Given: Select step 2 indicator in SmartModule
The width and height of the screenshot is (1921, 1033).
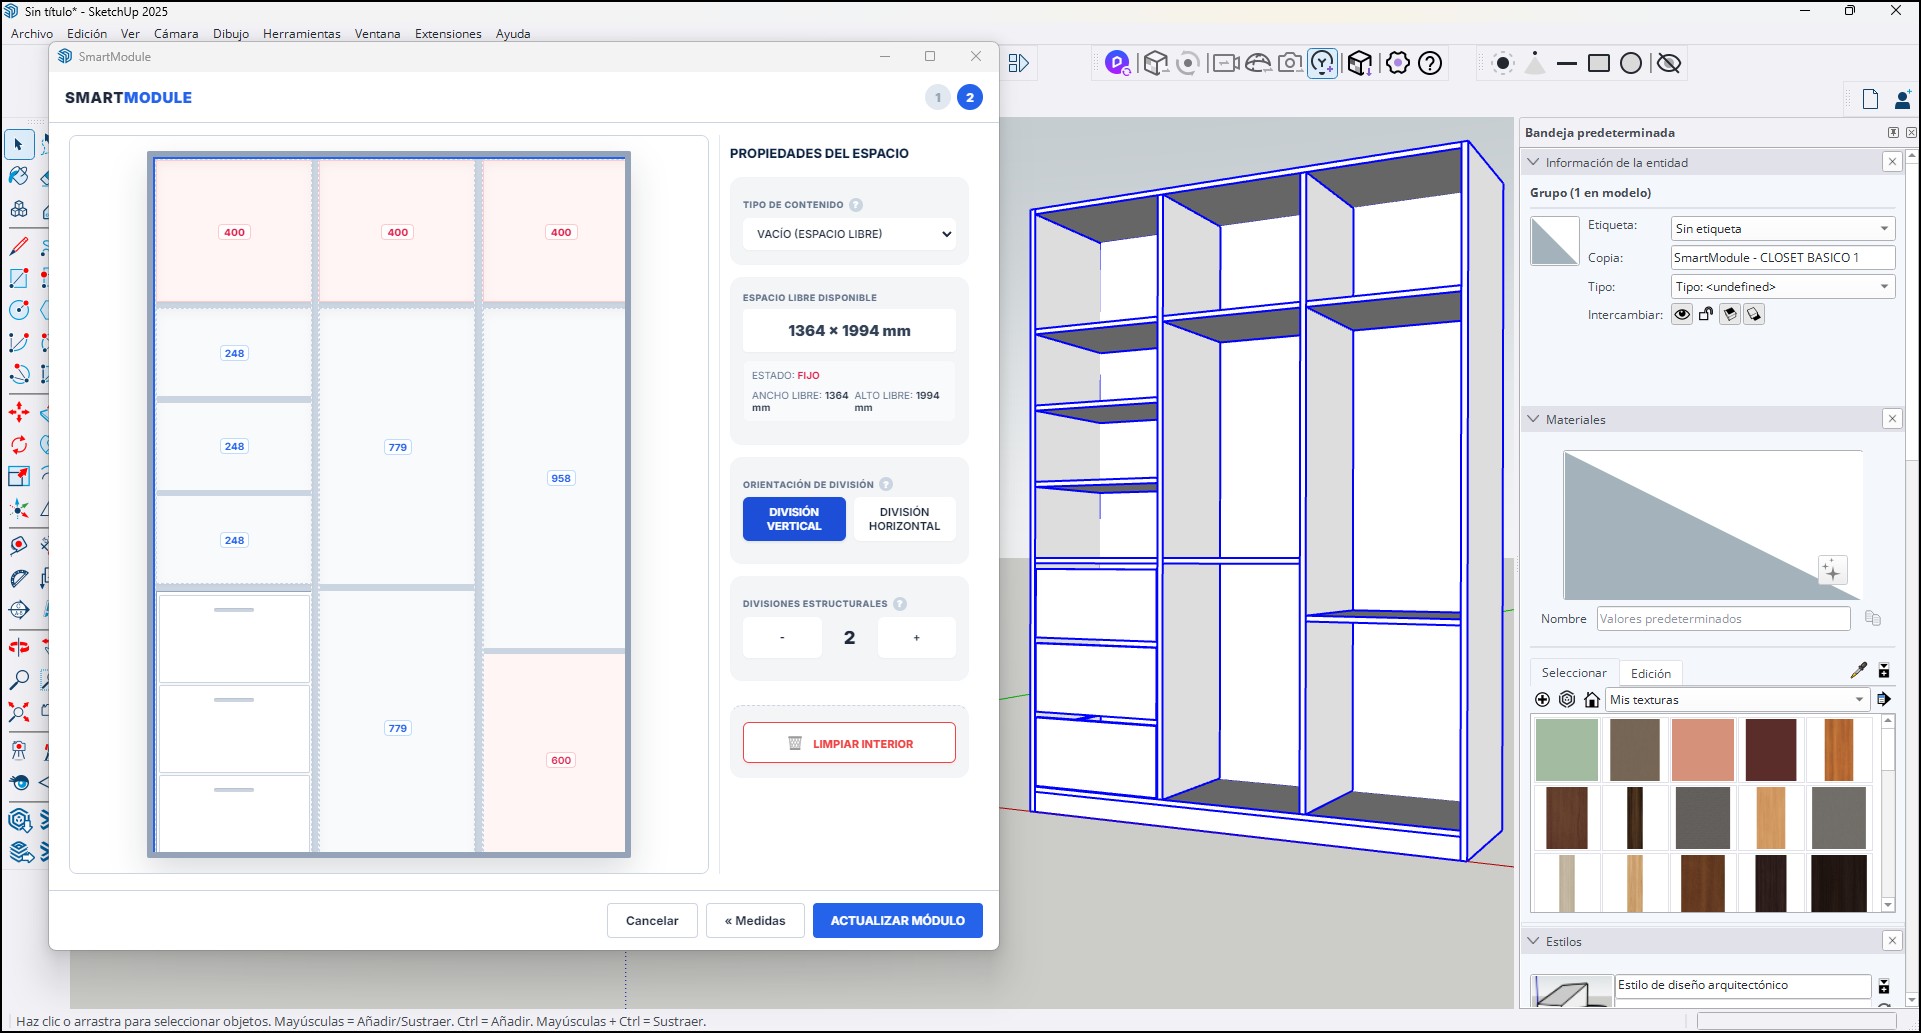Looking at the screenshot, I should coord(970,98).
